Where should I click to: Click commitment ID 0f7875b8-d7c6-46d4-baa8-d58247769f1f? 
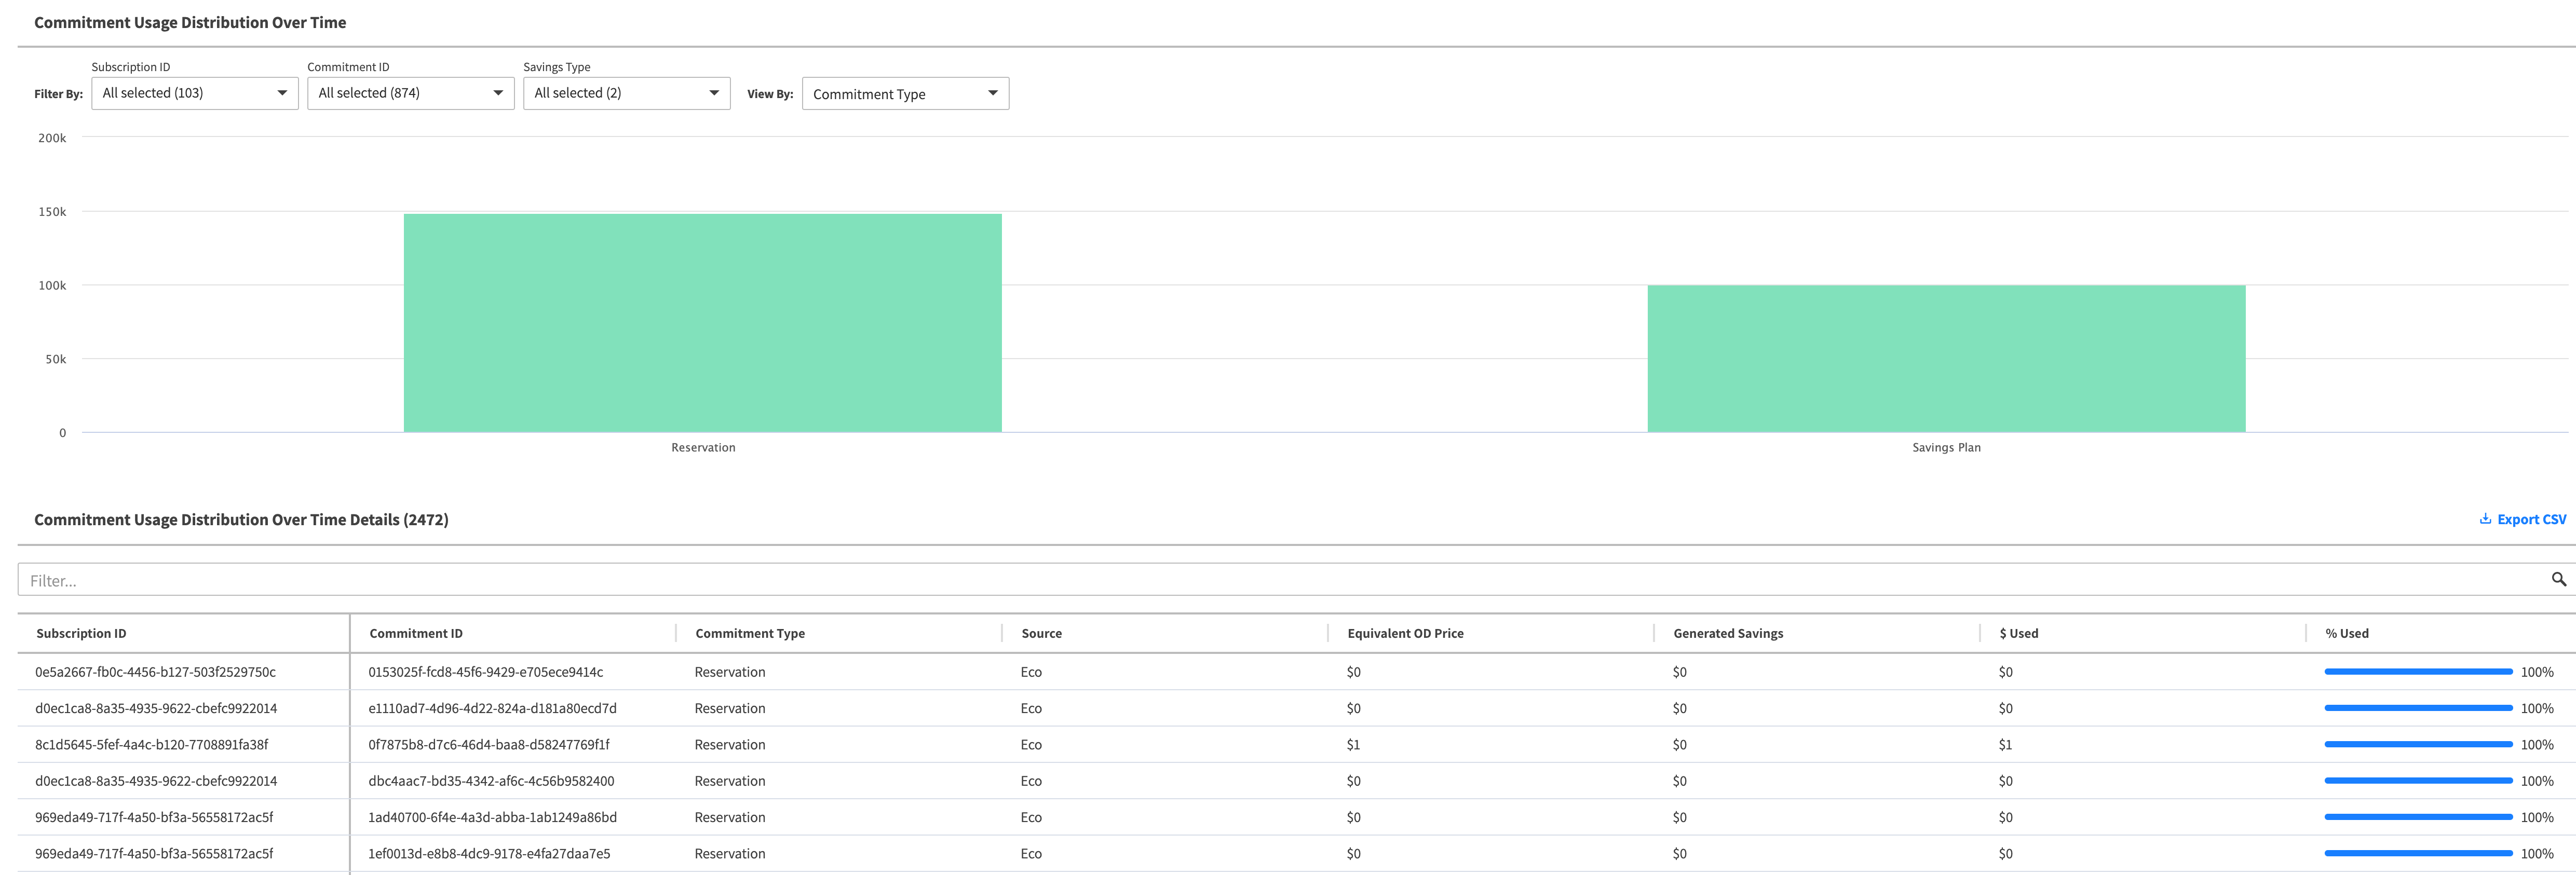pos(488,745)
